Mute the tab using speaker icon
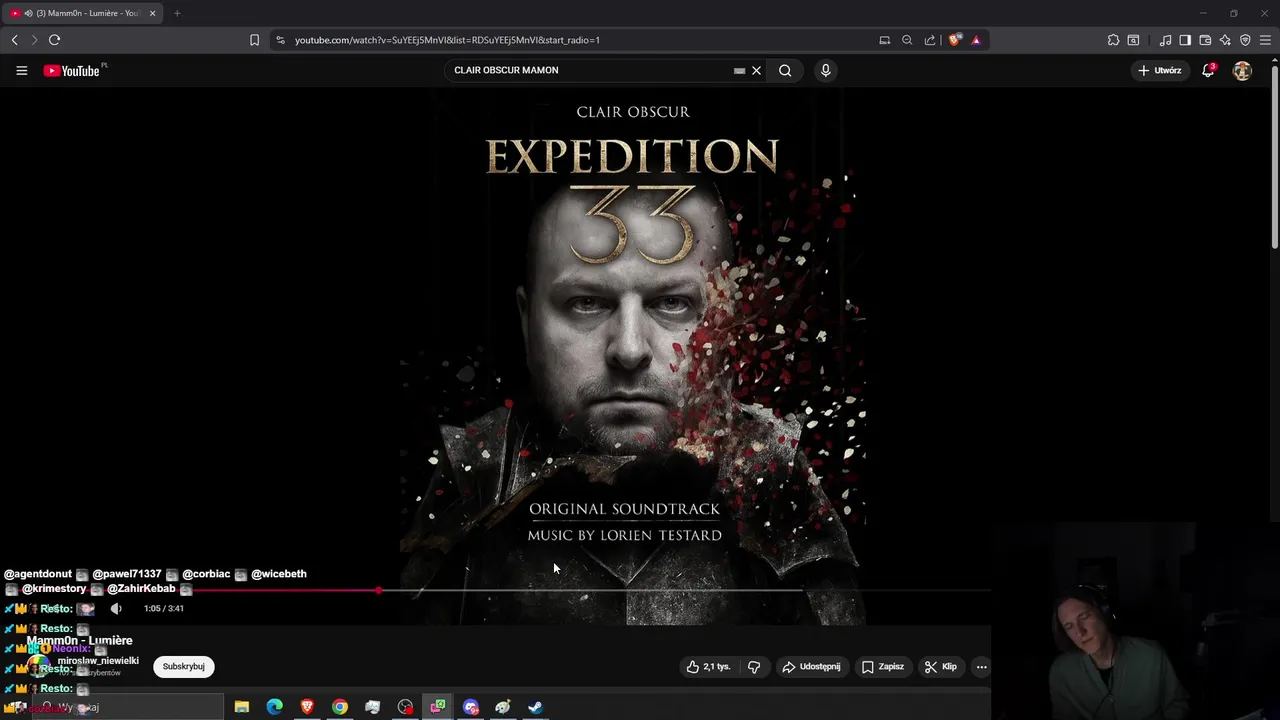 28,13
